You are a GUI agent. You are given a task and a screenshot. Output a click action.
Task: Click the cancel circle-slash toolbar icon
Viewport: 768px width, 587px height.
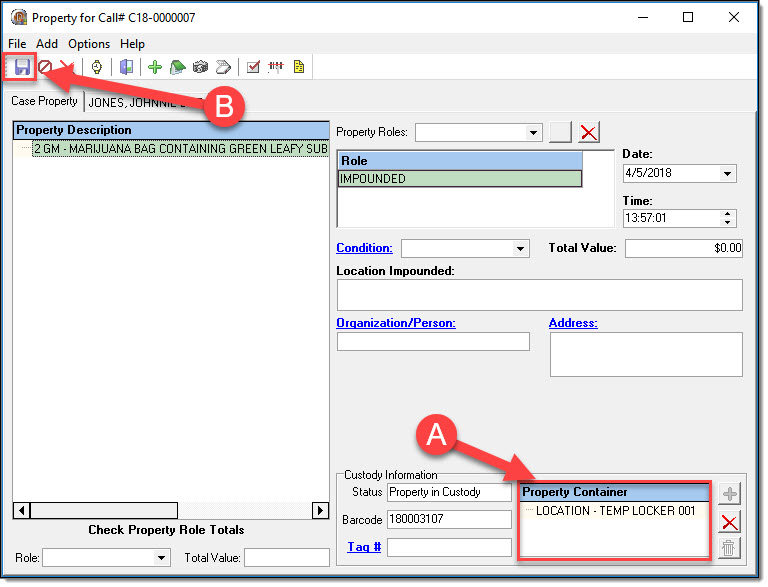45,67
